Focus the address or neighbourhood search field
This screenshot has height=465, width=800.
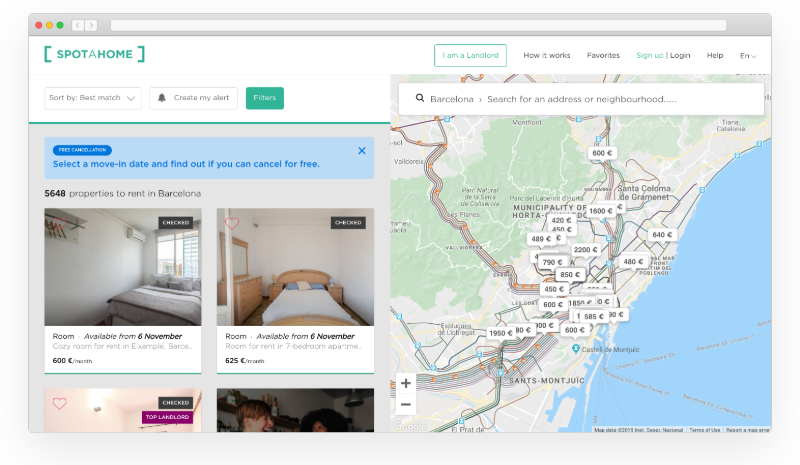(582, 99)
